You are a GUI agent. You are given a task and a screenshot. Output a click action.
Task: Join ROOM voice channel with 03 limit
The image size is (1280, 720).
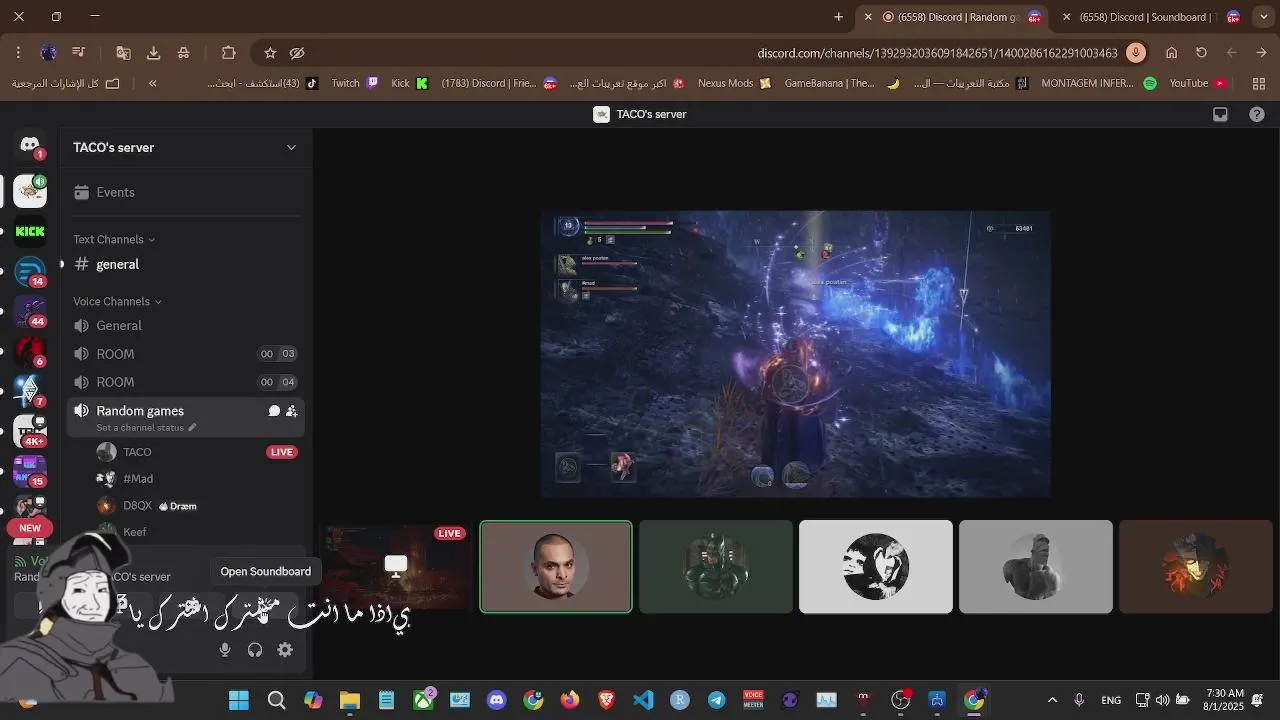pos(185,354)
